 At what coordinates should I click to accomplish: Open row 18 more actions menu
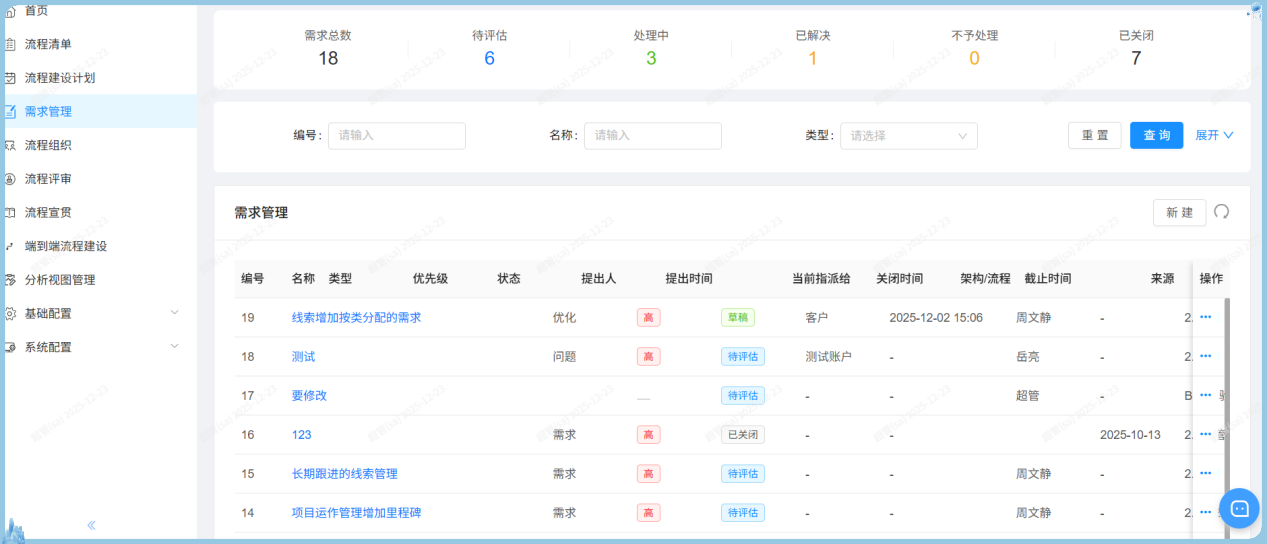tap(1205, 356)
